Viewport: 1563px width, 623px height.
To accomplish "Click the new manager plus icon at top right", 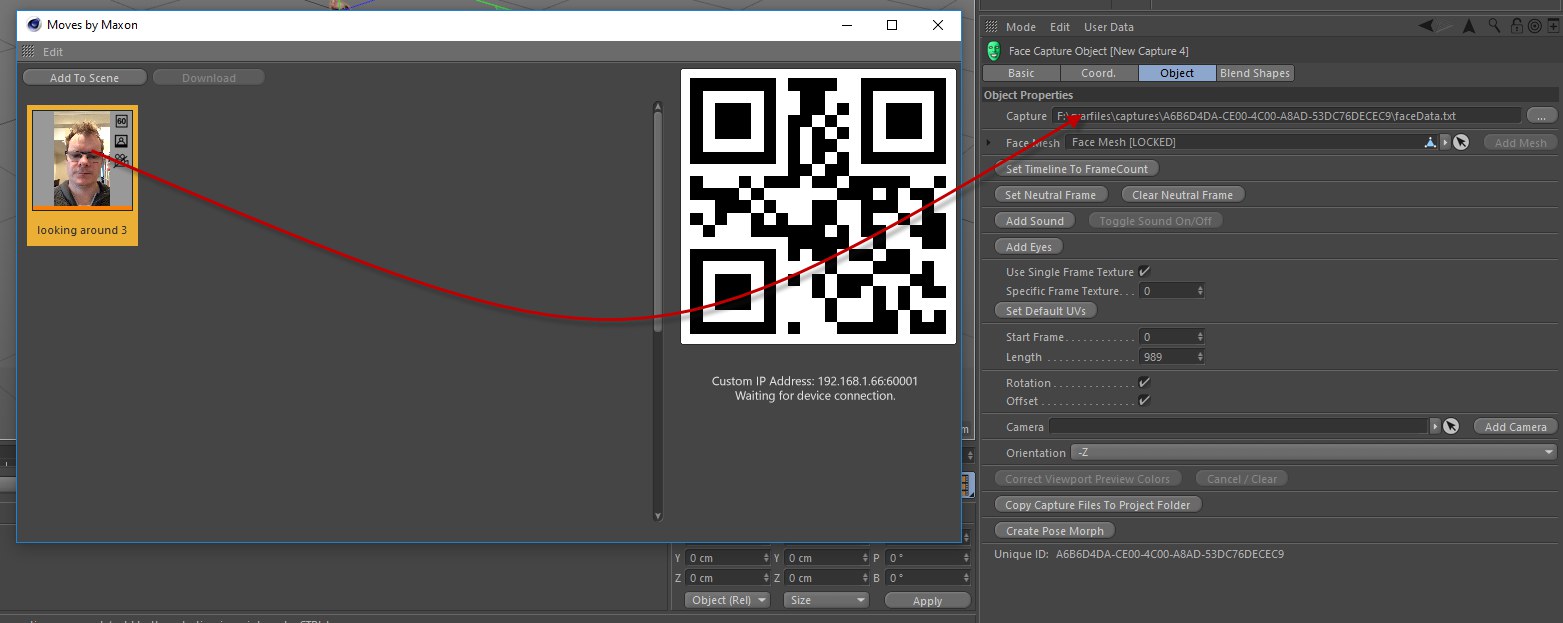I will 1552,26.
